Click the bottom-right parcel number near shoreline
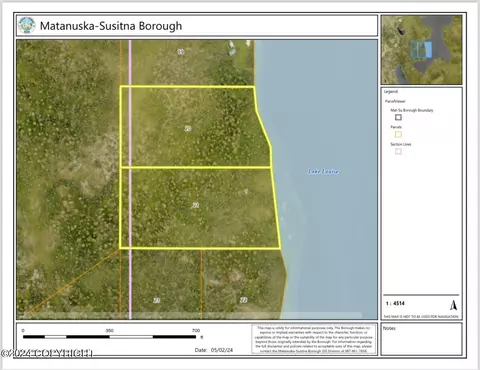This screenshot has height=370, width=480. 244,300
